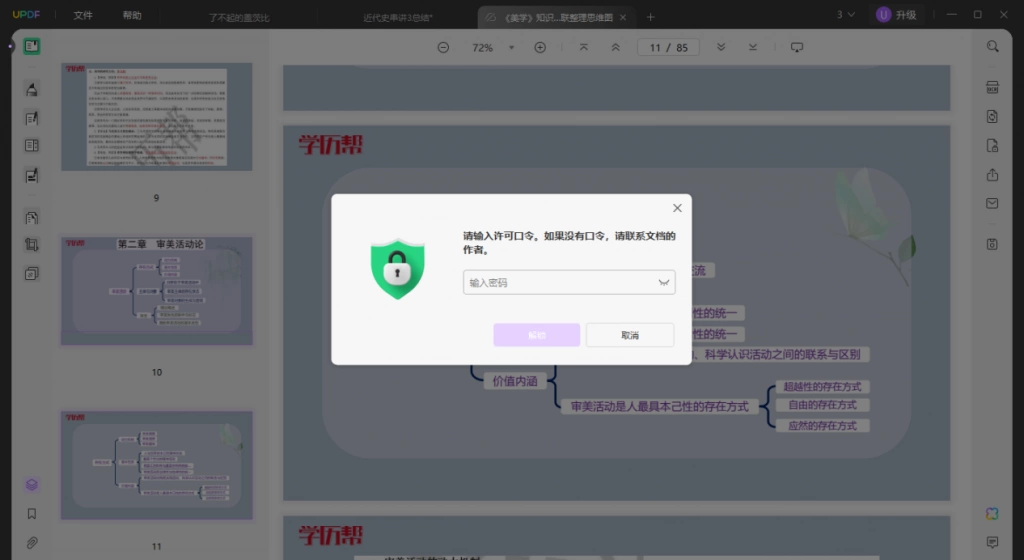Jump to the first page
This screenshot has height=560, width=1024.
(584, 48)
